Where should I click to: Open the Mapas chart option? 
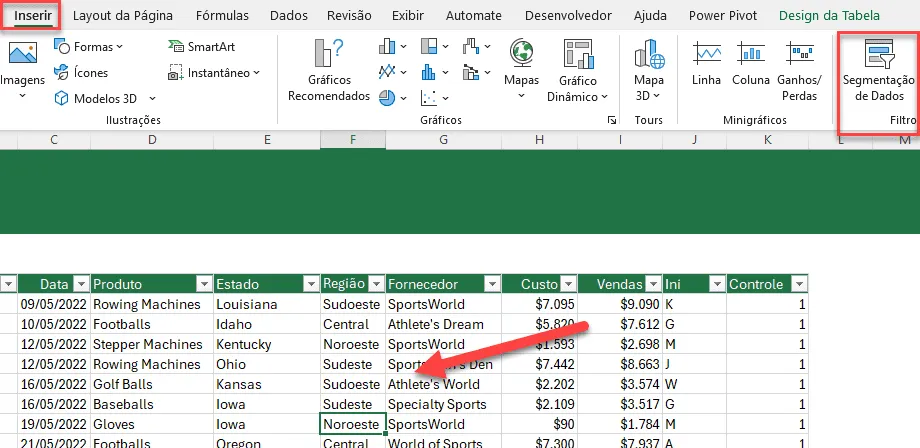pos(521,69)
